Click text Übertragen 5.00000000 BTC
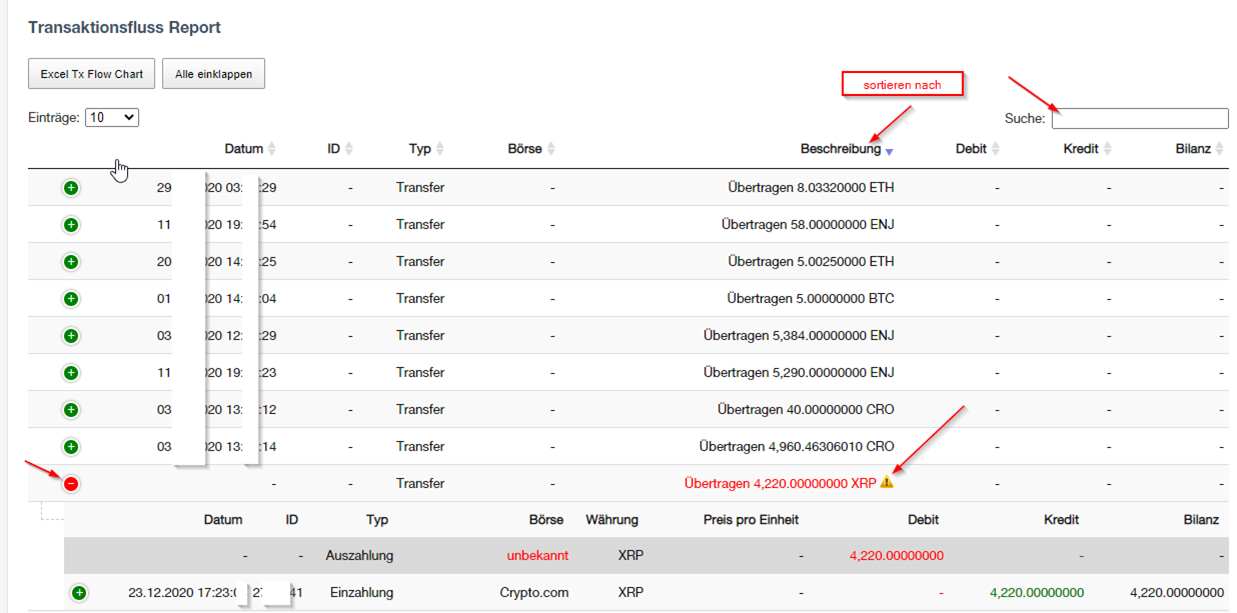Screen dimensions: 1237x613 tap(810, 299)
